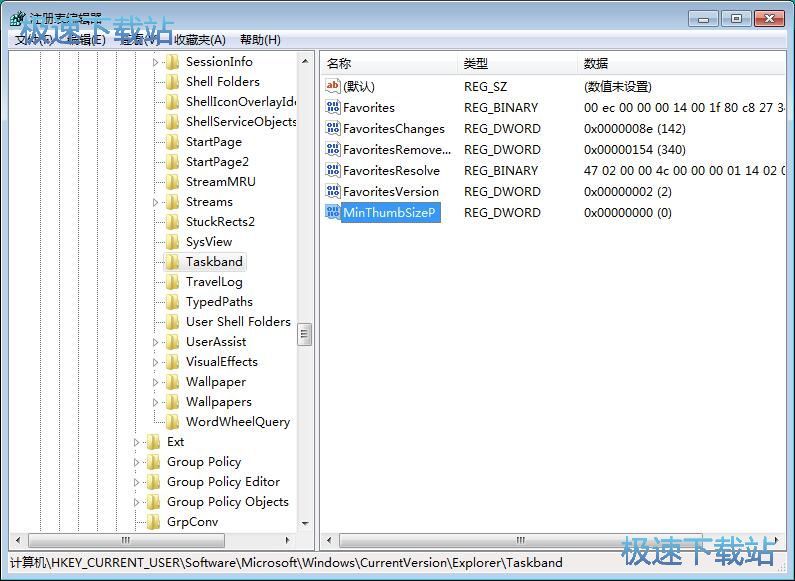Click the FavoritesChanges DWORD value icon
The width and height of the screenshot is (795, 581).
tap(333, 128)
